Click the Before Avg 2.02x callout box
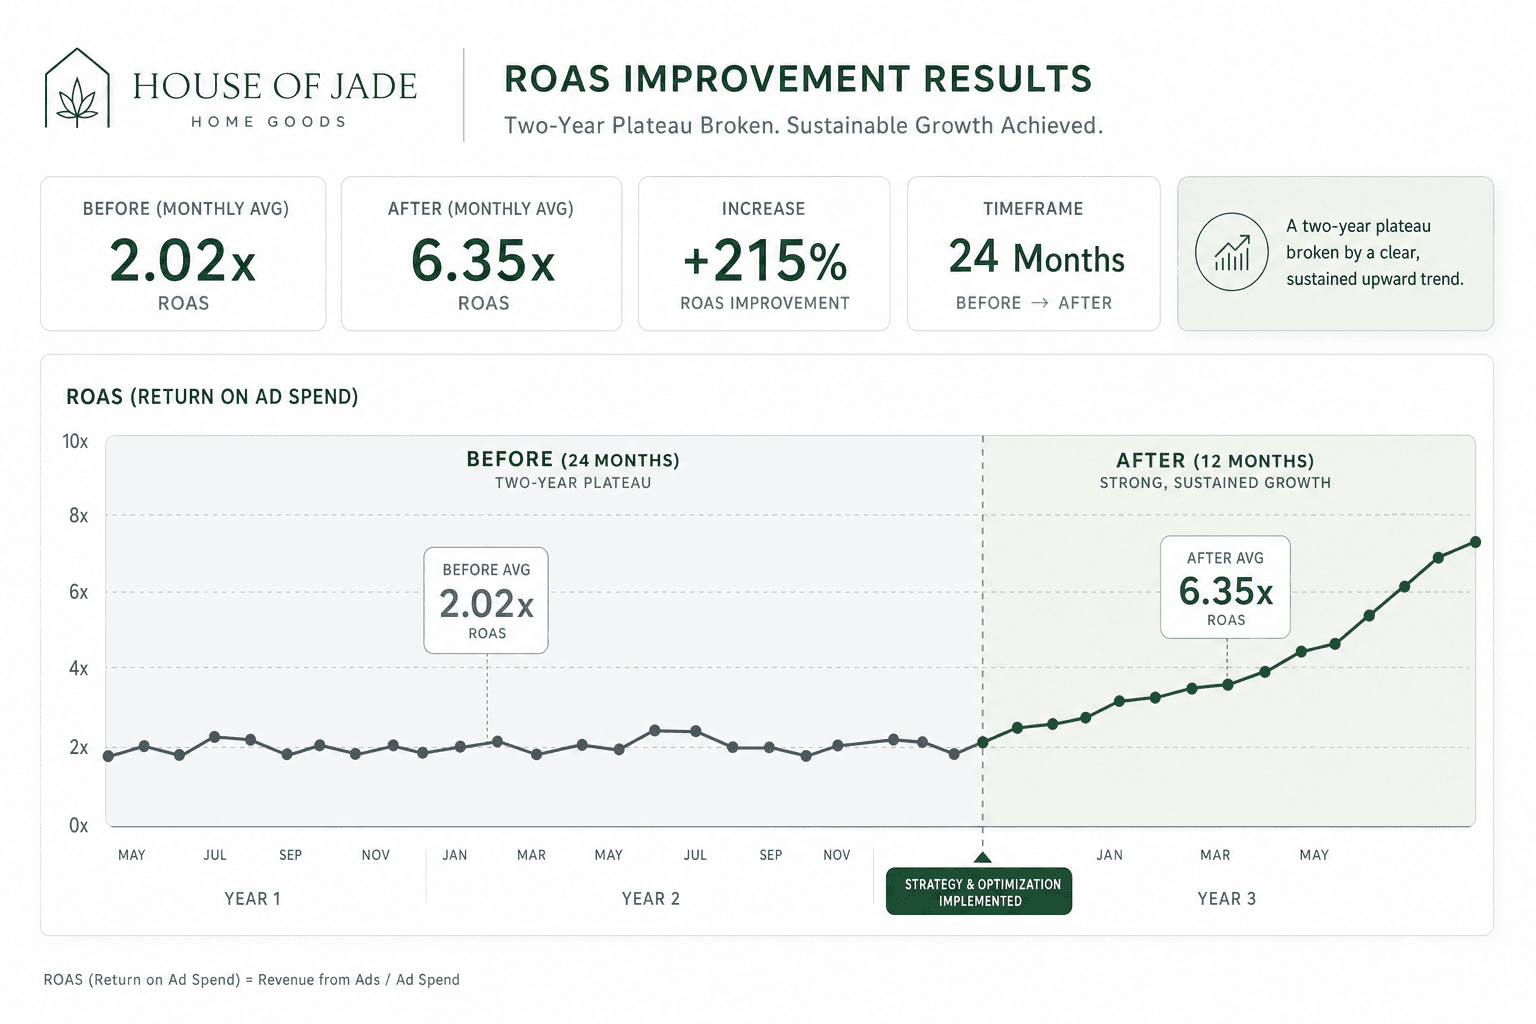 486,600
